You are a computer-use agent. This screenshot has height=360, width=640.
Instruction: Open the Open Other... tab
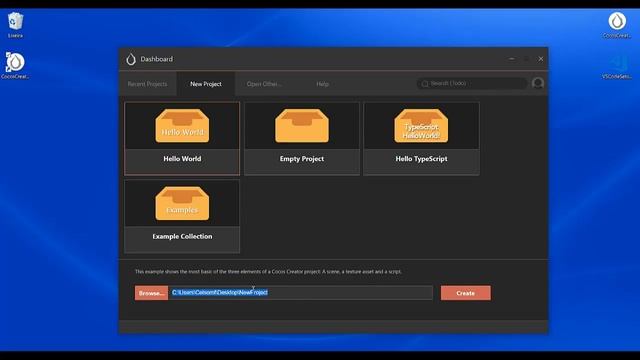point(264,84)
